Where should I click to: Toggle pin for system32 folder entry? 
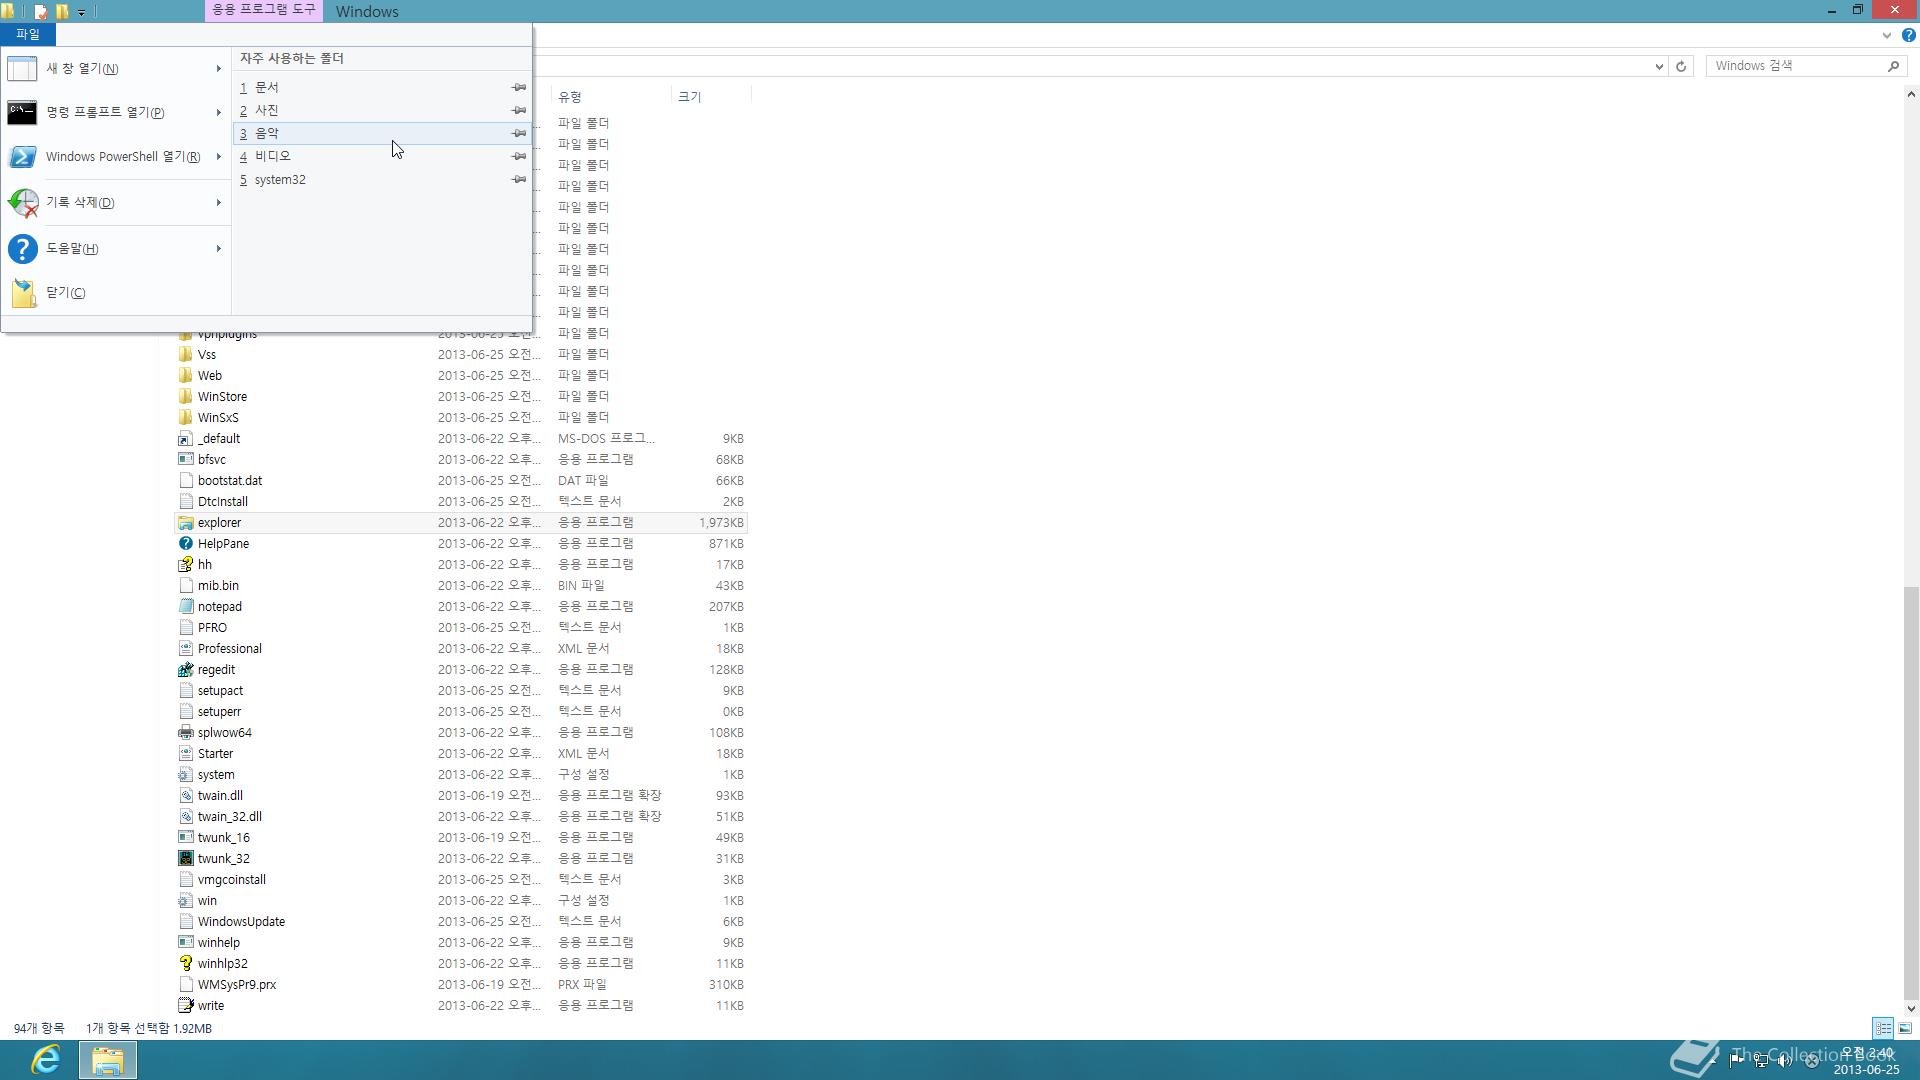518,180
